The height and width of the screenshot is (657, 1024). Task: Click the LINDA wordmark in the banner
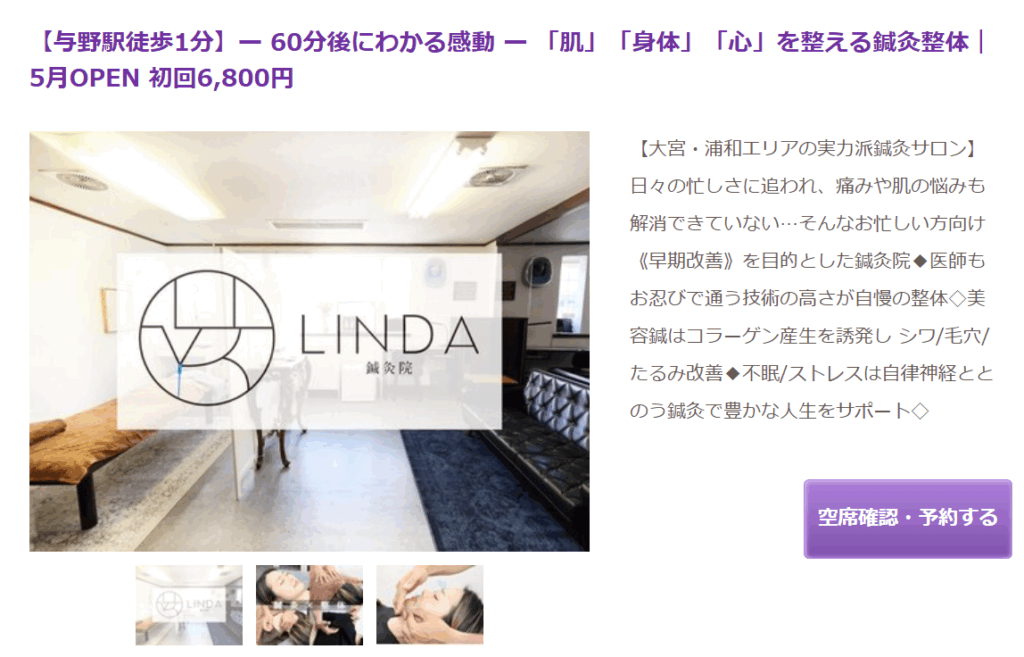390,334
